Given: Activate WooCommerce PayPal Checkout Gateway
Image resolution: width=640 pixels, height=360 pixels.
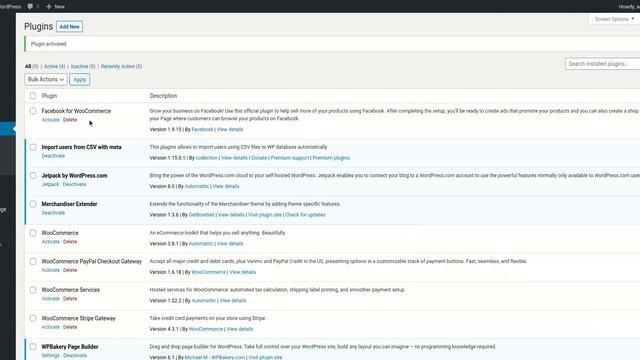Looking at the screenshot, I should tap(51, 270).
